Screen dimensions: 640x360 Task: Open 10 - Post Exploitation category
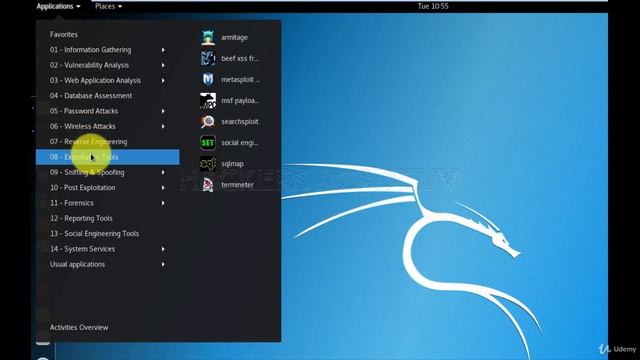[108, 188]
